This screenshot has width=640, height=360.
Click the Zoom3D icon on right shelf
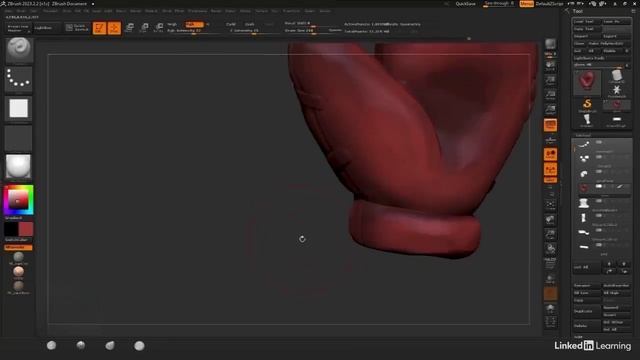point(550,235)
